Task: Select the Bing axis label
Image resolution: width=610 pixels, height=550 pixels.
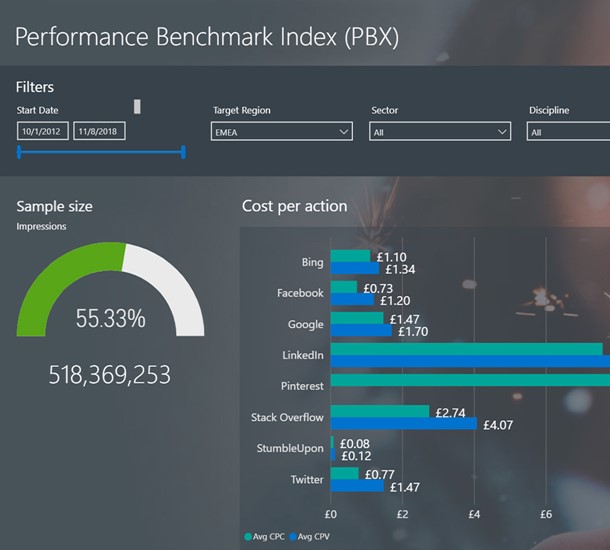Action: point(312,263)
